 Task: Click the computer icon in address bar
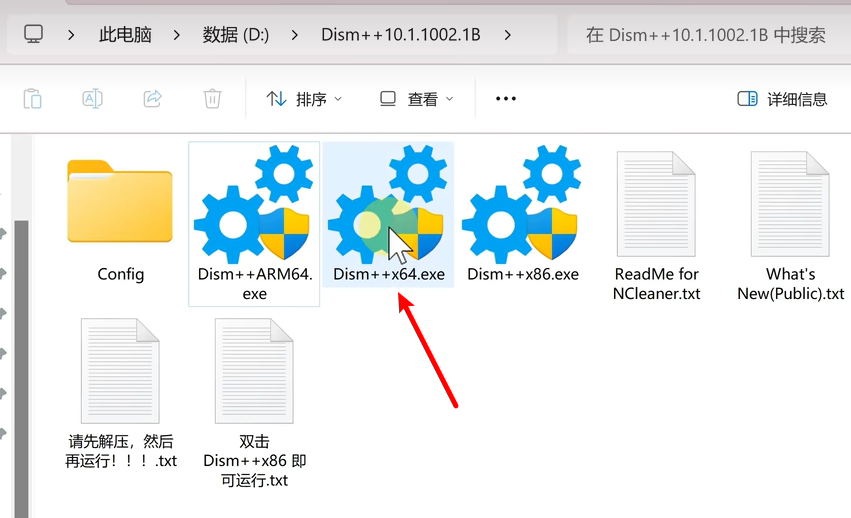pos(33,34)
